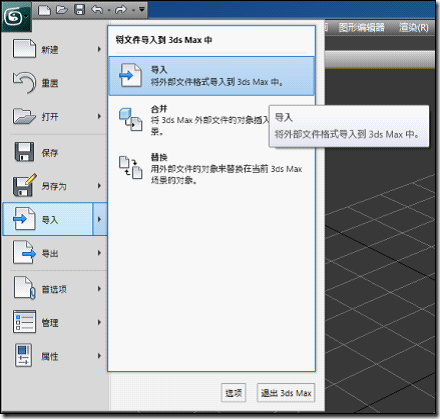Expand the 新建 submenu arrow
The image size is (440, 419).
tap(99, 49)
